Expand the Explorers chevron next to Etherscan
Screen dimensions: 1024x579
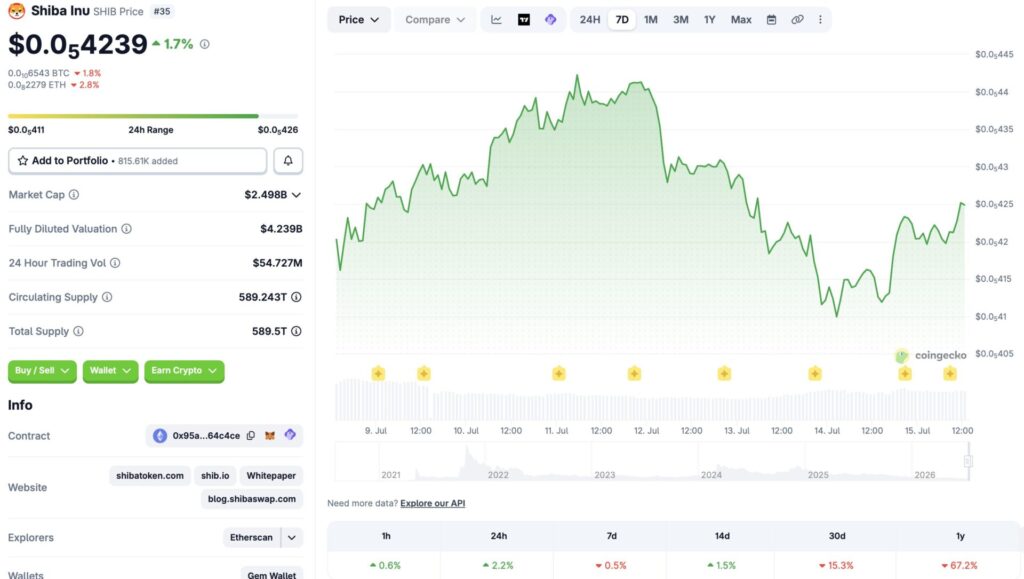coord(292,537)
